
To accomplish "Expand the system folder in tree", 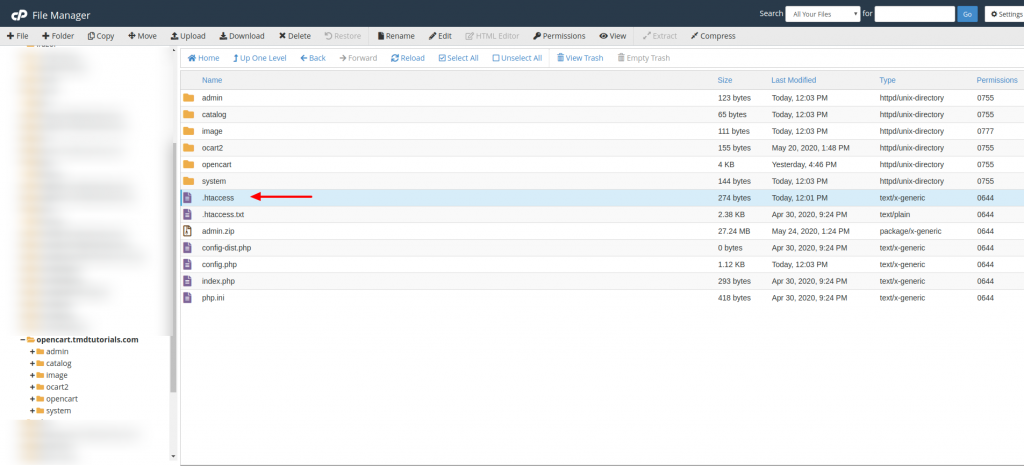I will coord(33,411).
